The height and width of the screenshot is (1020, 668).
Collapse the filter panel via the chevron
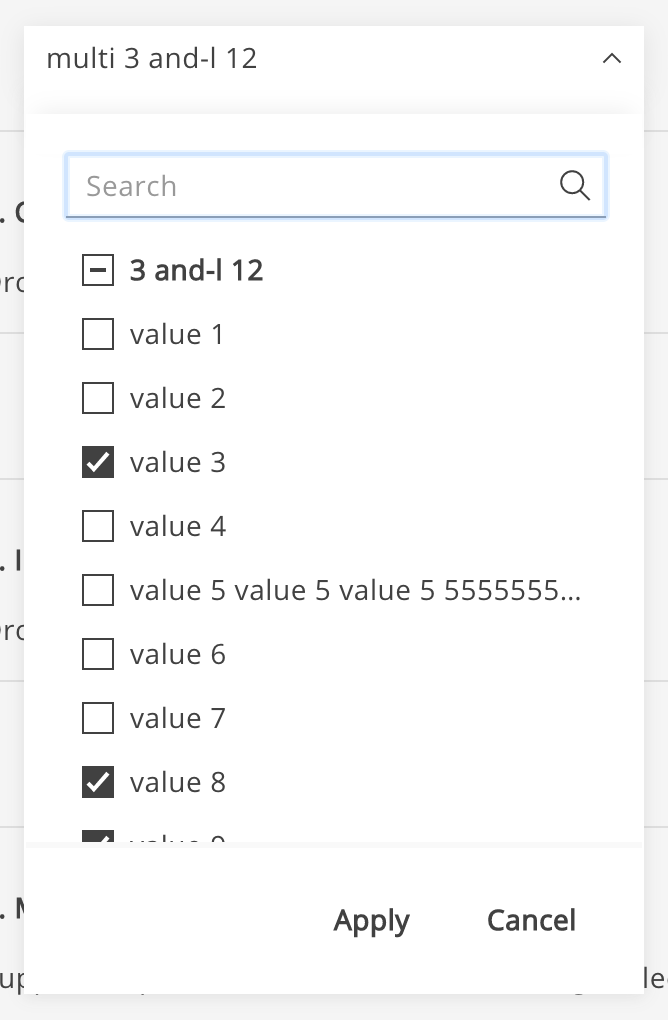612,58
